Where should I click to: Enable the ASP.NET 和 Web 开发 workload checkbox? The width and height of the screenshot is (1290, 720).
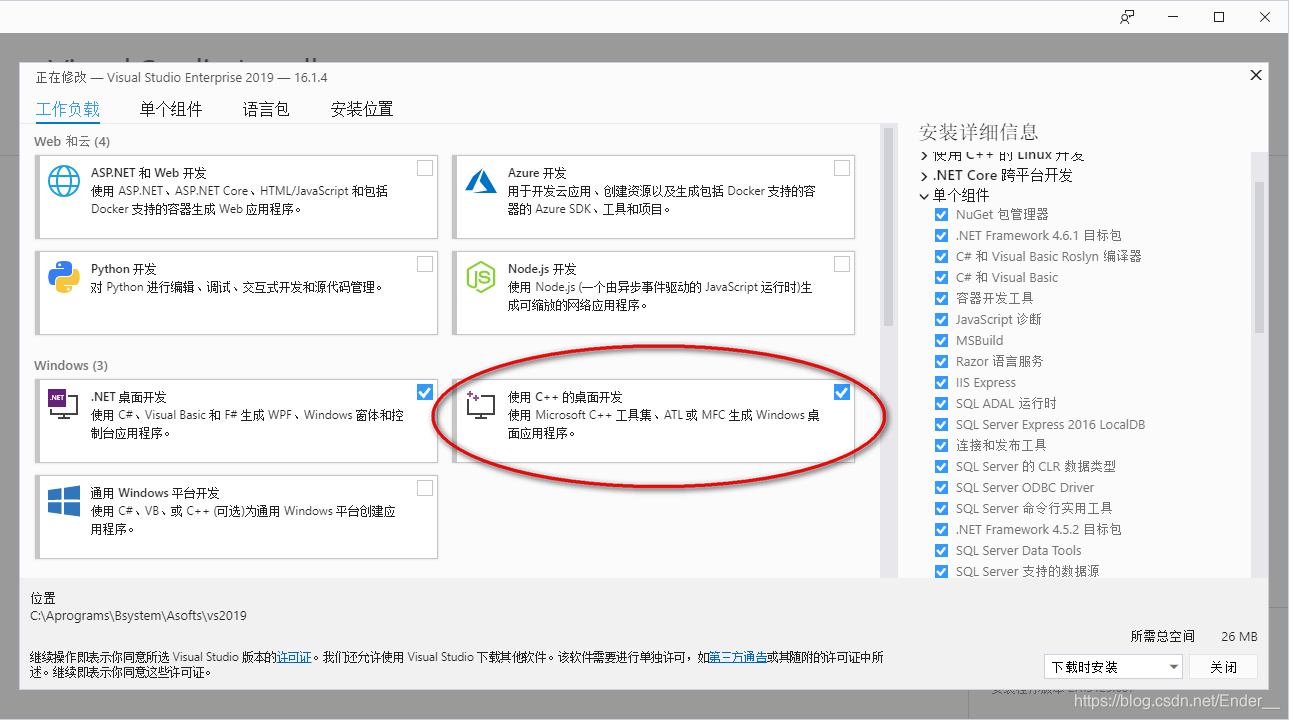coord(424,167)
